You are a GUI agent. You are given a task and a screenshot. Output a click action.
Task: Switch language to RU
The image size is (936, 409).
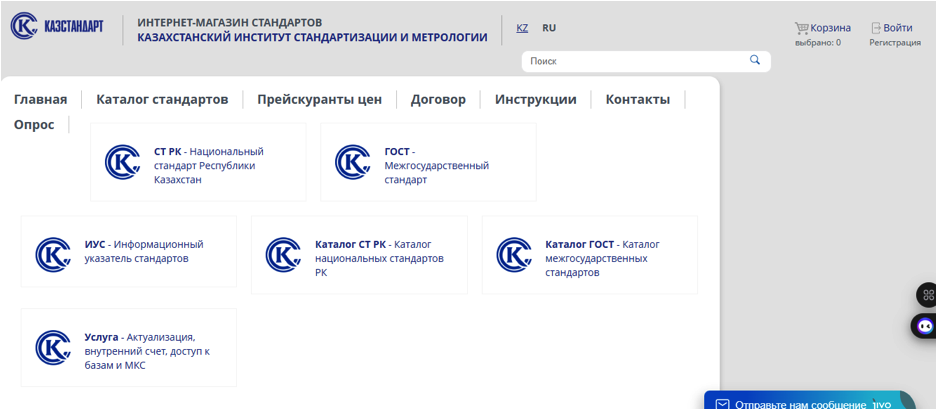click(x=549, y=27)
